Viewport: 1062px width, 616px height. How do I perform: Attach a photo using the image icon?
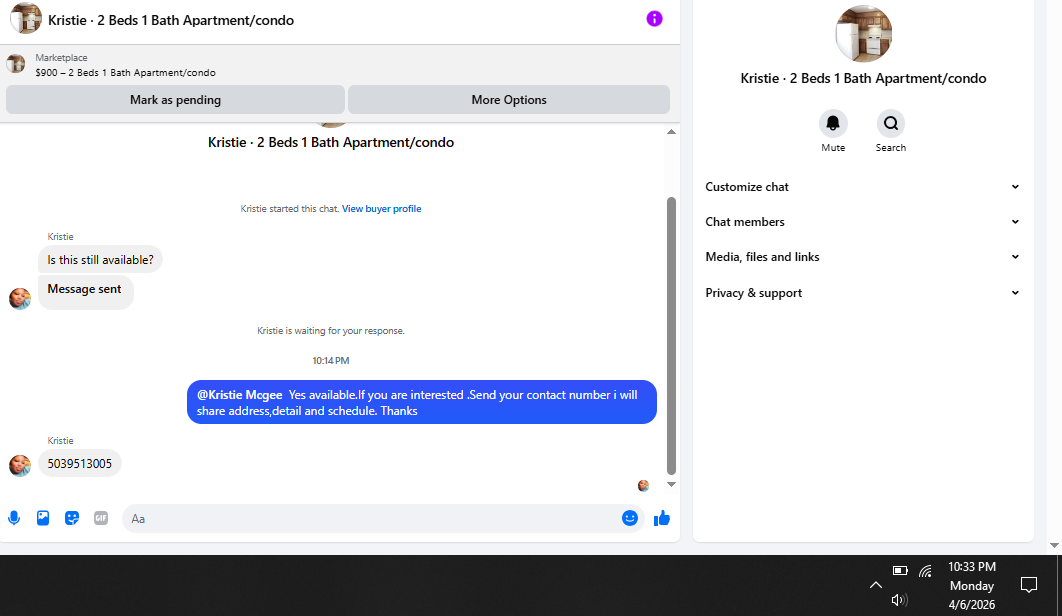pos(43,518)
